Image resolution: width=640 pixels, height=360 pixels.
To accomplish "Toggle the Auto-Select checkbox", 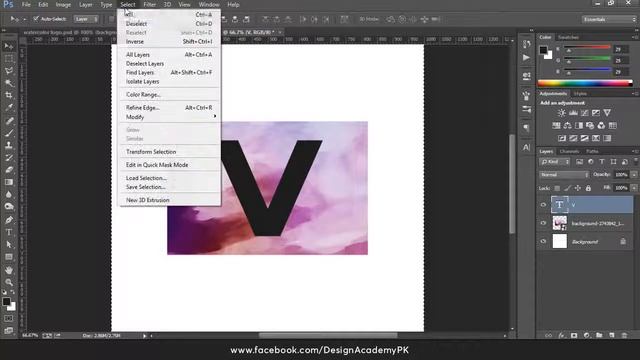I will pos(36,19).
